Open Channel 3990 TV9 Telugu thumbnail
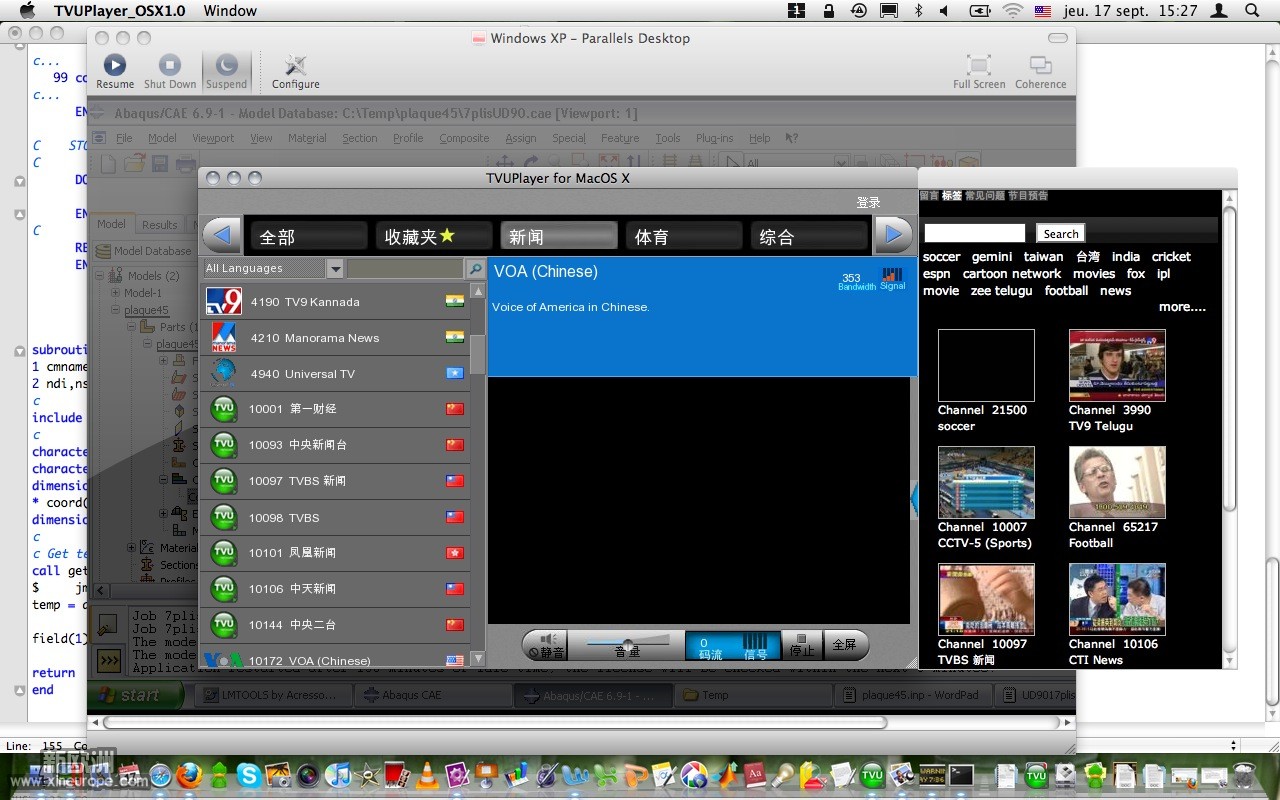Viewport: 1280px width, 800px height. [x=1117, y=365]
